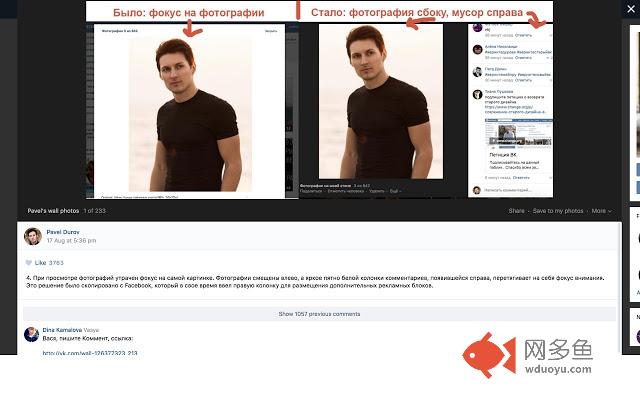Screen dimensions: 640x400
Task: Click Dina Kamalova's avatar
Action: coord(32,335)
